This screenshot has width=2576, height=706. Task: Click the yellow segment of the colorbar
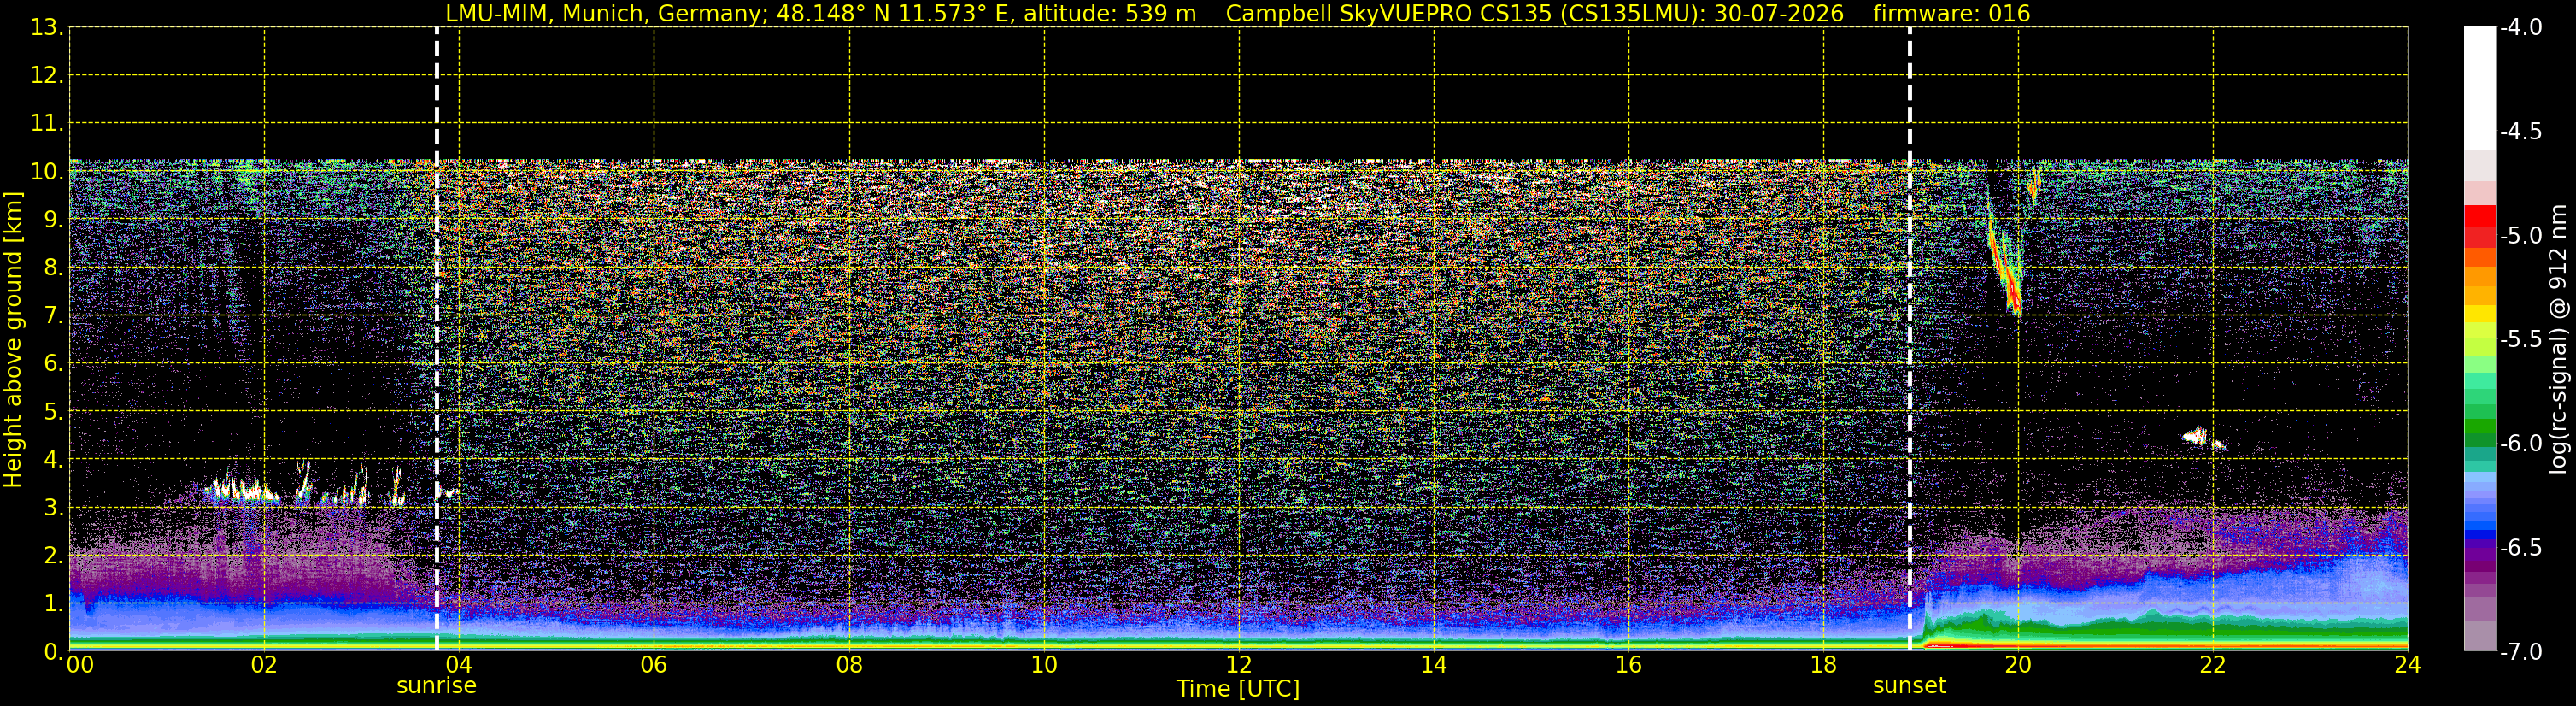(x=2480, y=314)
